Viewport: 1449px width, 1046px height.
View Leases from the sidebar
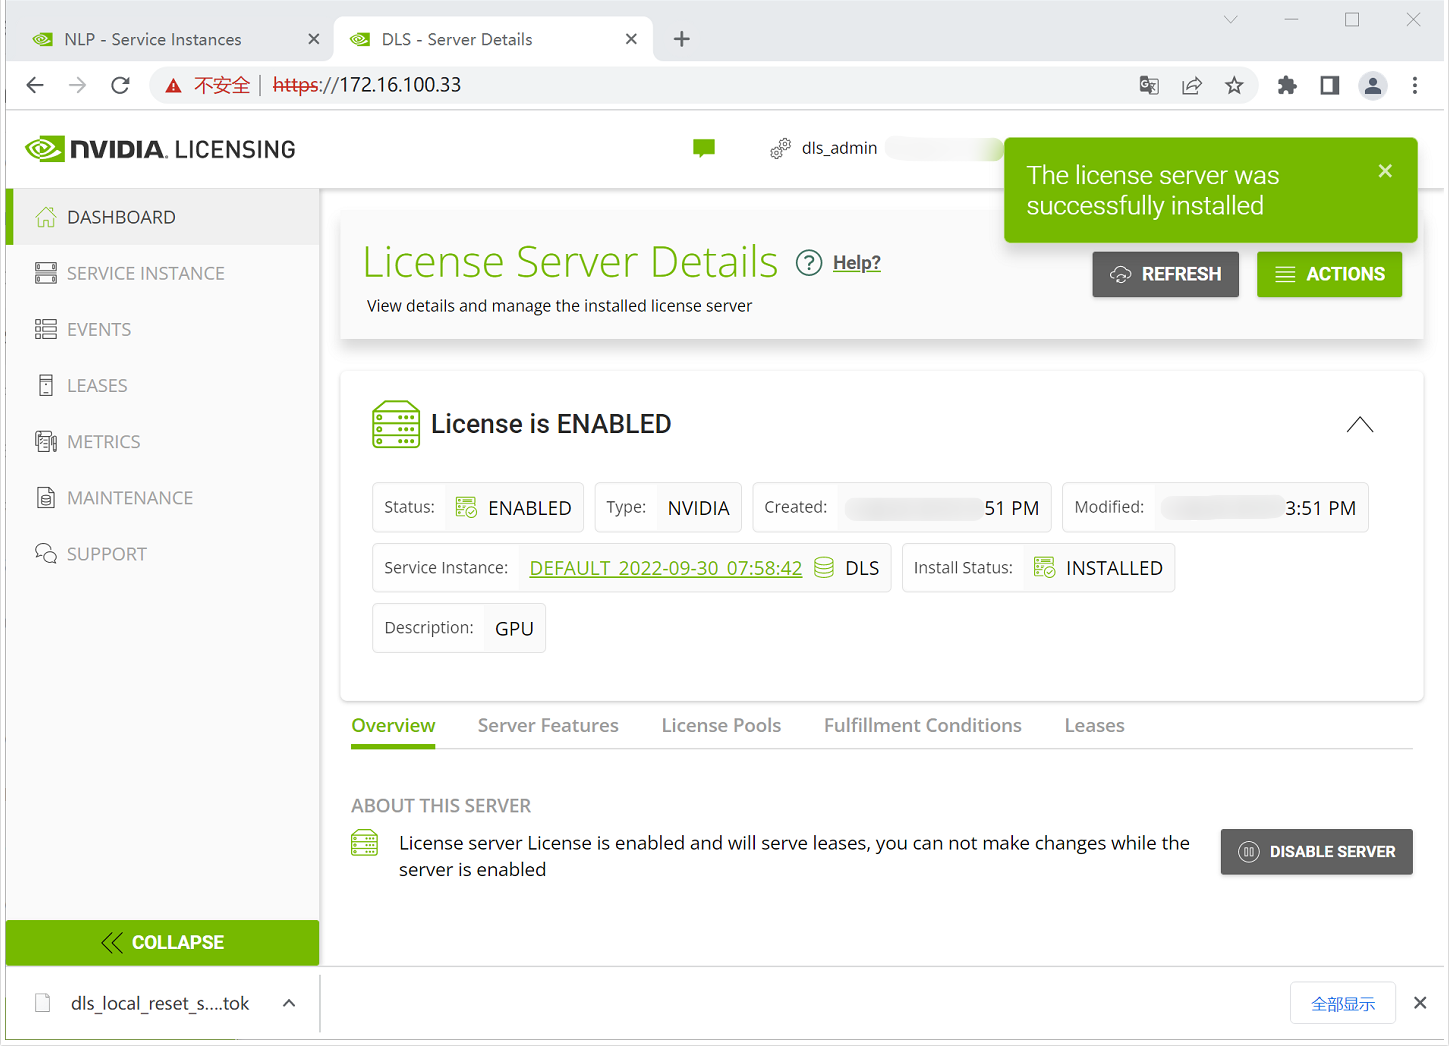click(x=96, y=385)
